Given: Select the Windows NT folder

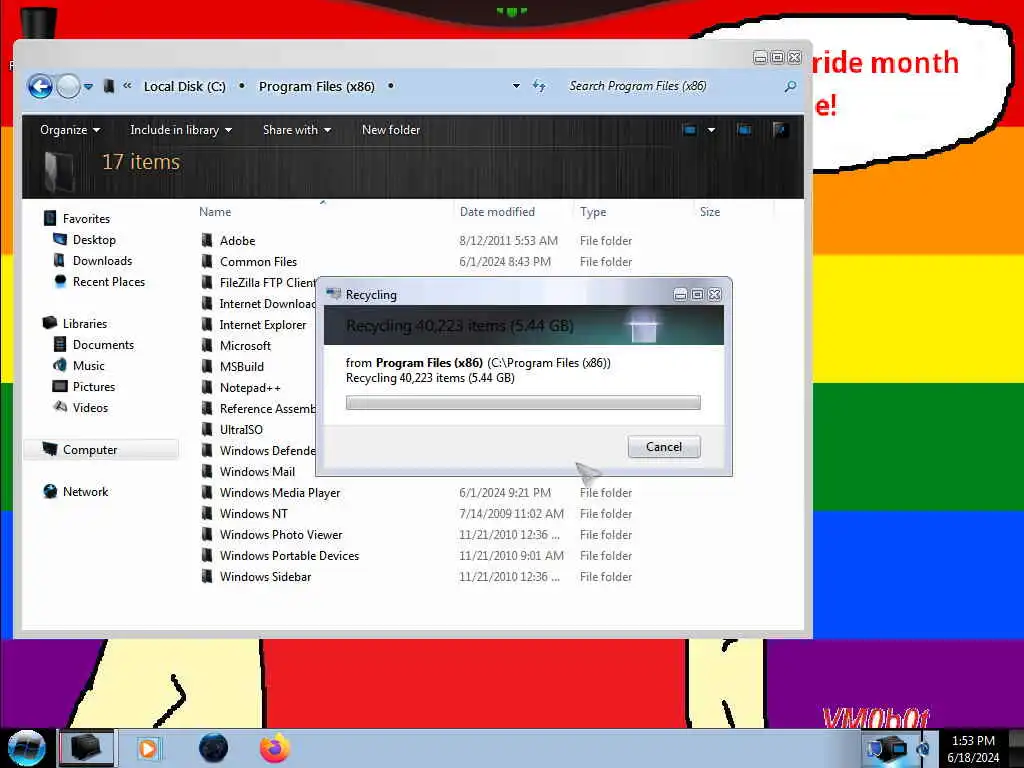Looking at the screenshot, I should tap(253, 513).
